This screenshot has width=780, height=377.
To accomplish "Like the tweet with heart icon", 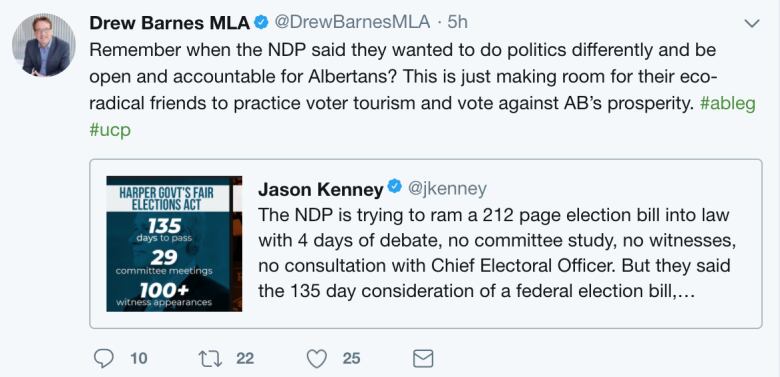I will (317, 359).
